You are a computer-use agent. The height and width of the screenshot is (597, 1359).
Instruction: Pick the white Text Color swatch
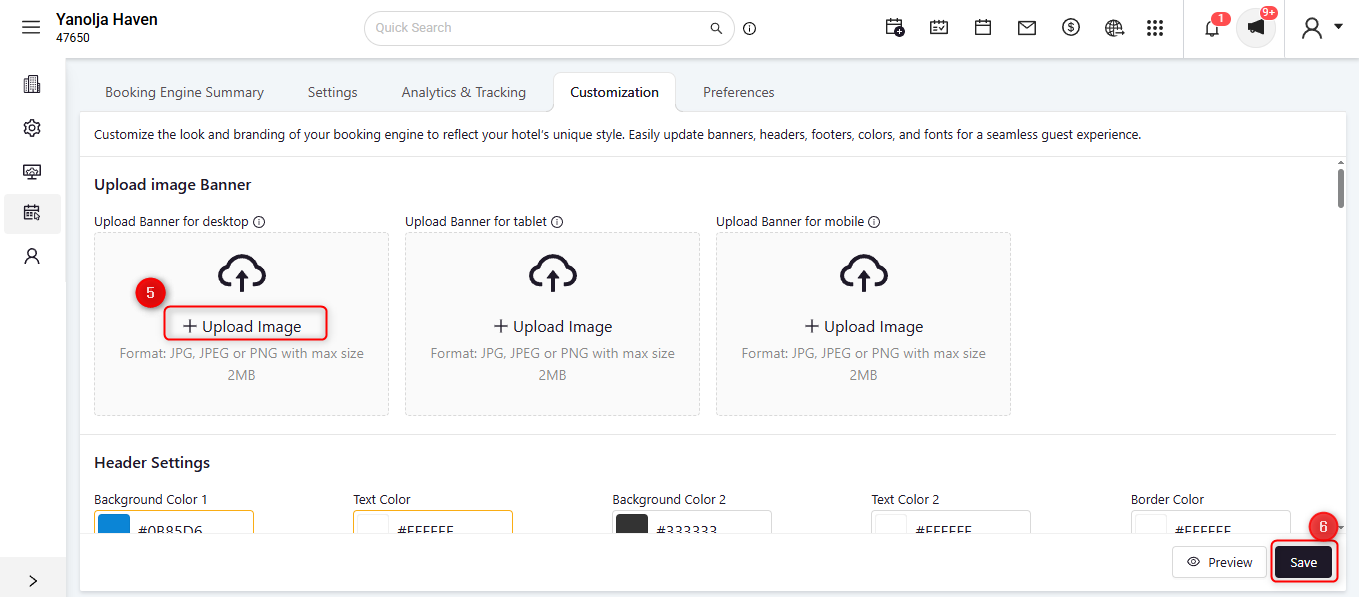tap(373, 524)
